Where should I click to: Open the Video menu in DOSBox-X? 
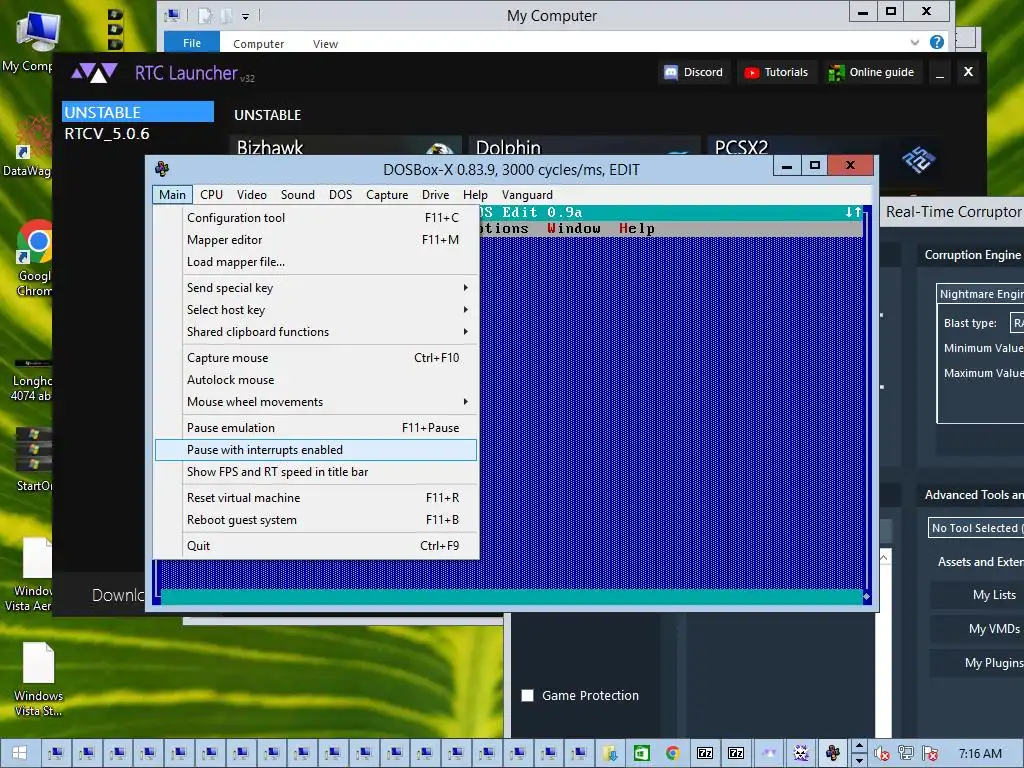coord(251,195)
